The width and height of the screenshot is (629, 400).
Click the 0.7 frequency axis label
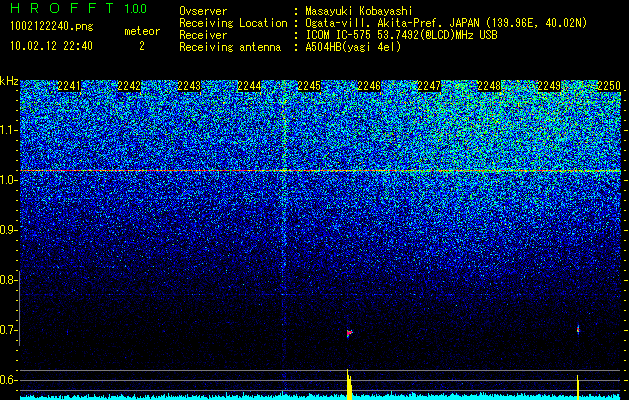(x=7, y=330)
